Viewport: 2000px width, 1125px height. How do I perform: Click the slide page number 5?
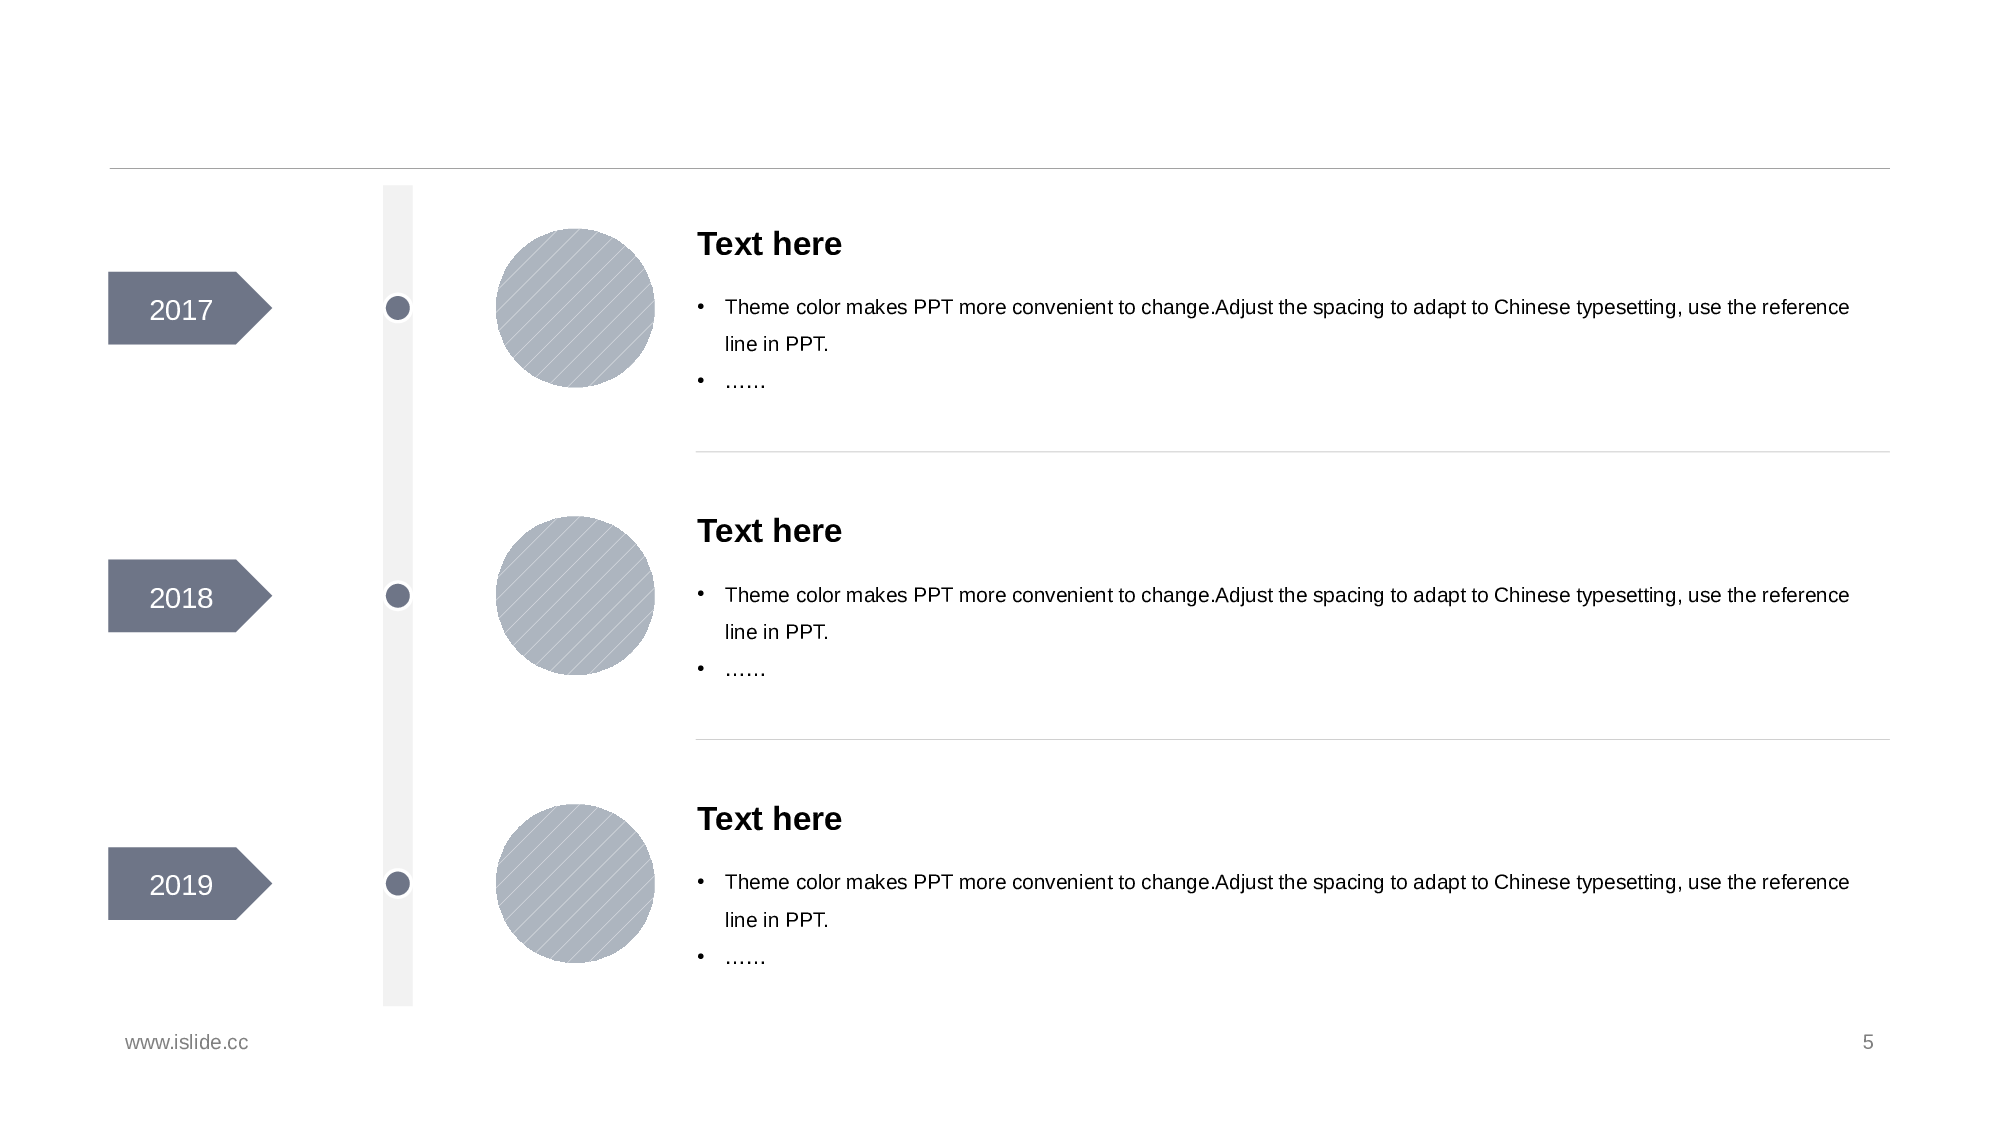coord(1868,1042)
